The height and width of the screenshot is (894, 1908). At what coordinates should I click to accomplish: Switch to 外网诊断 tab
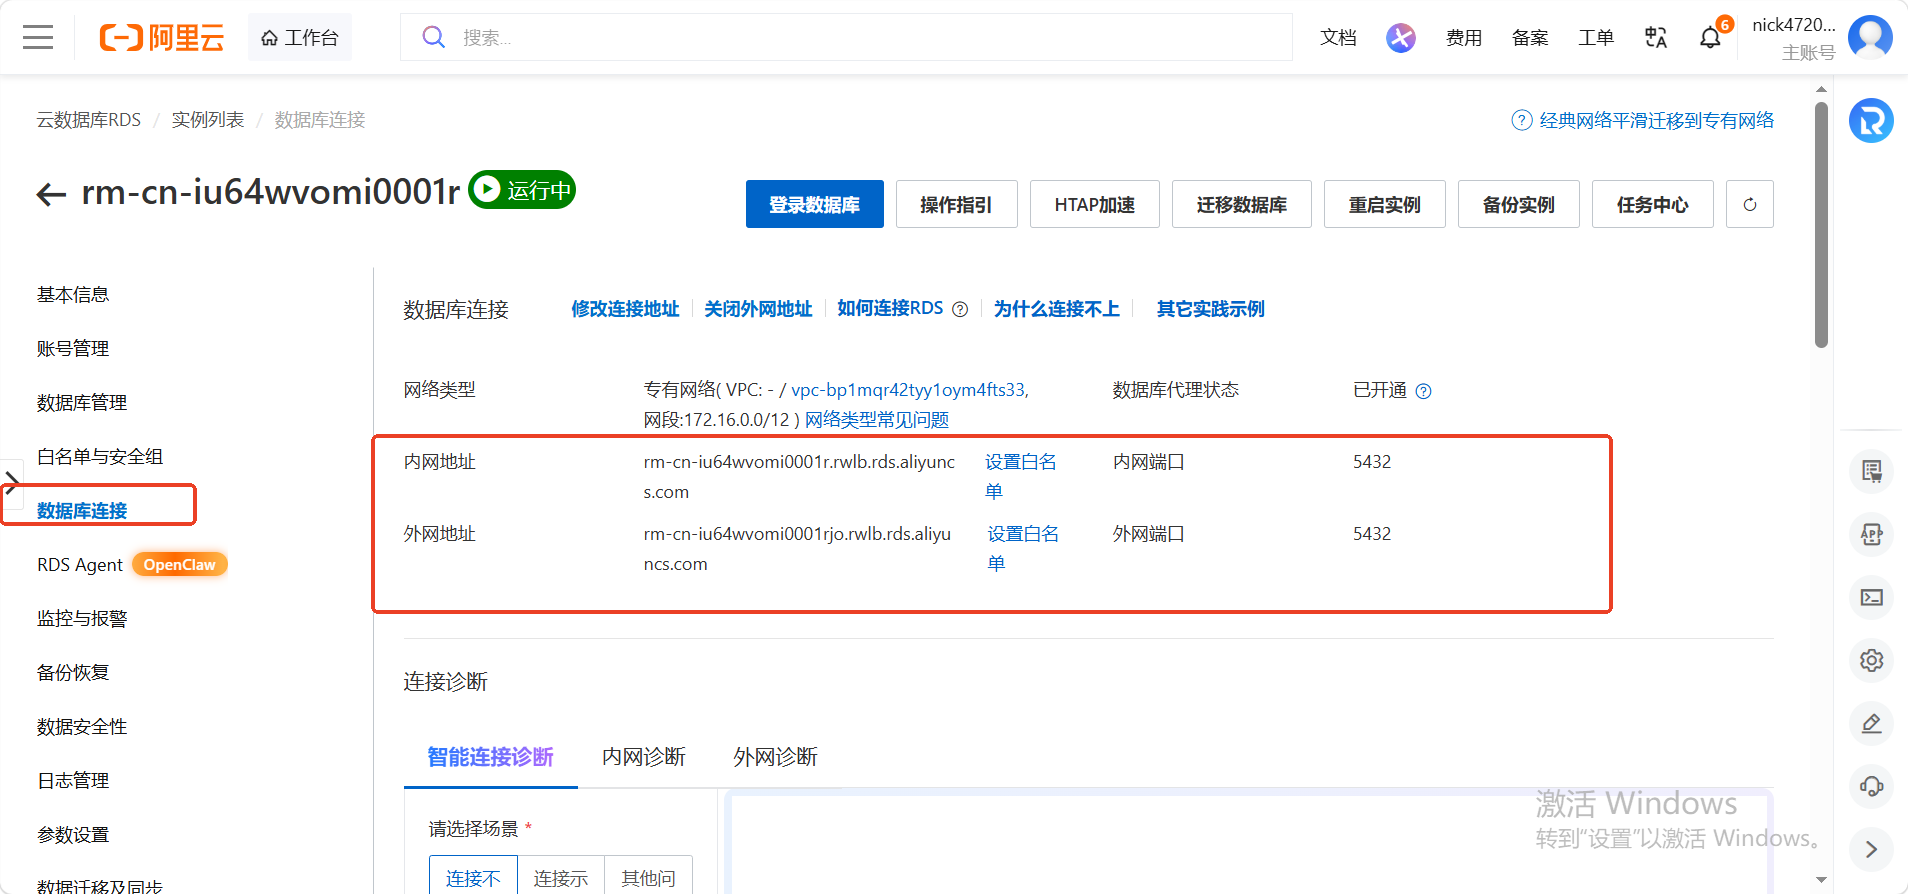[775, 757]
